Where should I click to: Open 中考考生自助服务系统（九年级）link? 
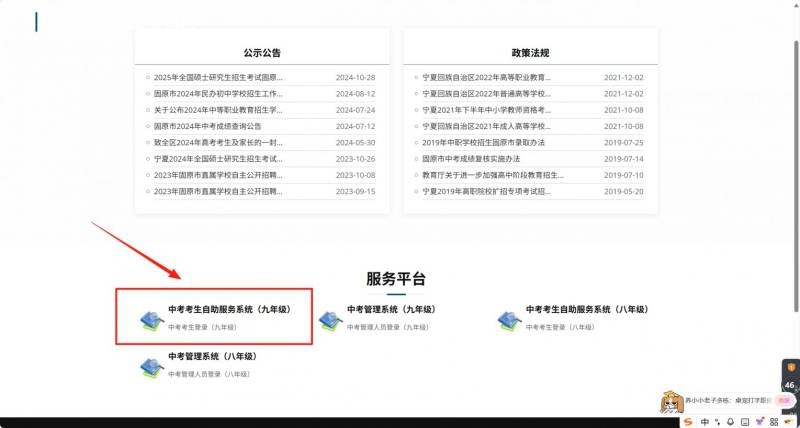pos(229,310)
